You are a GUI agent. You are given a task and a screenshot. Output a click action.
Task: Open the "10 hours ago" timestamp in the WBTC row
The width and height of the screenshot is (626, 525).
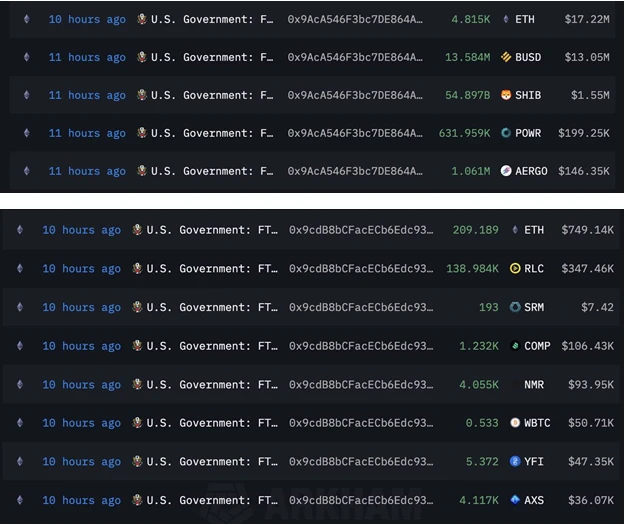point(81,423)
